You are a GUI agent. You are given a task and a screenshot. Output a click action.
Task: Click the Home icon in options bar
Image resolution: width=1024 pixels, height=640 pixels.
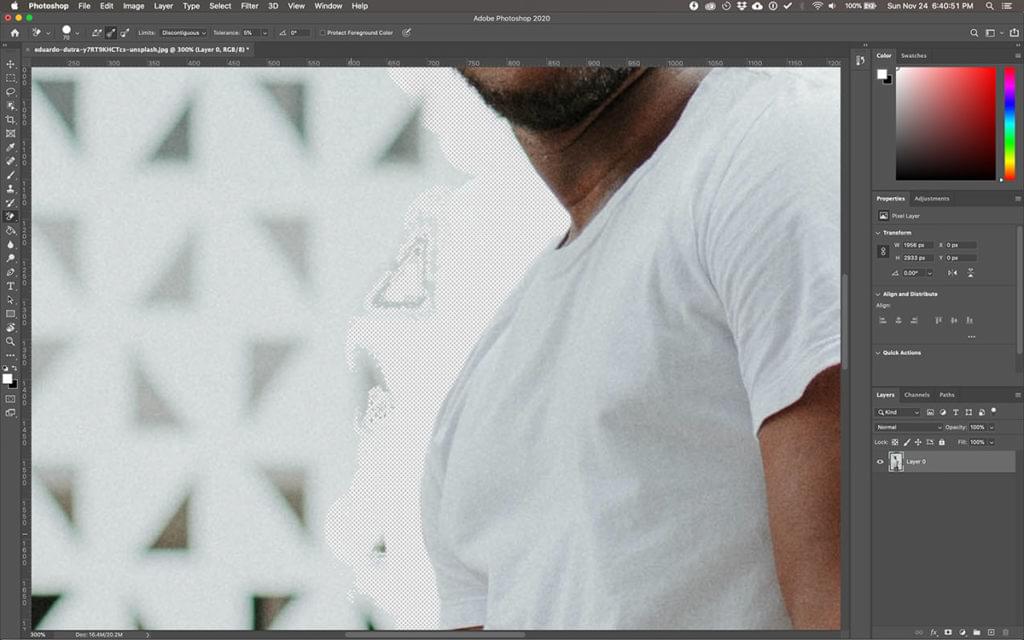14,32
